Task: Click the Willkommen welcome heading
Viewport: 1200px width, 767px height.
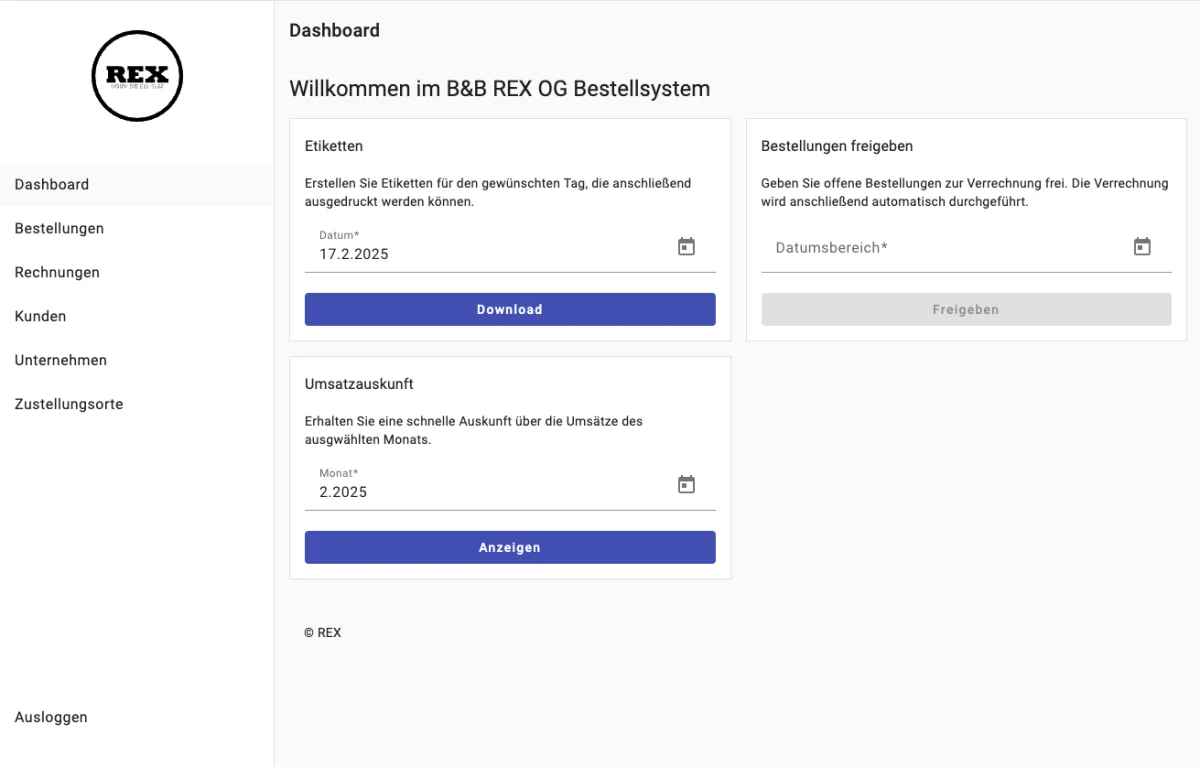Action: (499, 88)
